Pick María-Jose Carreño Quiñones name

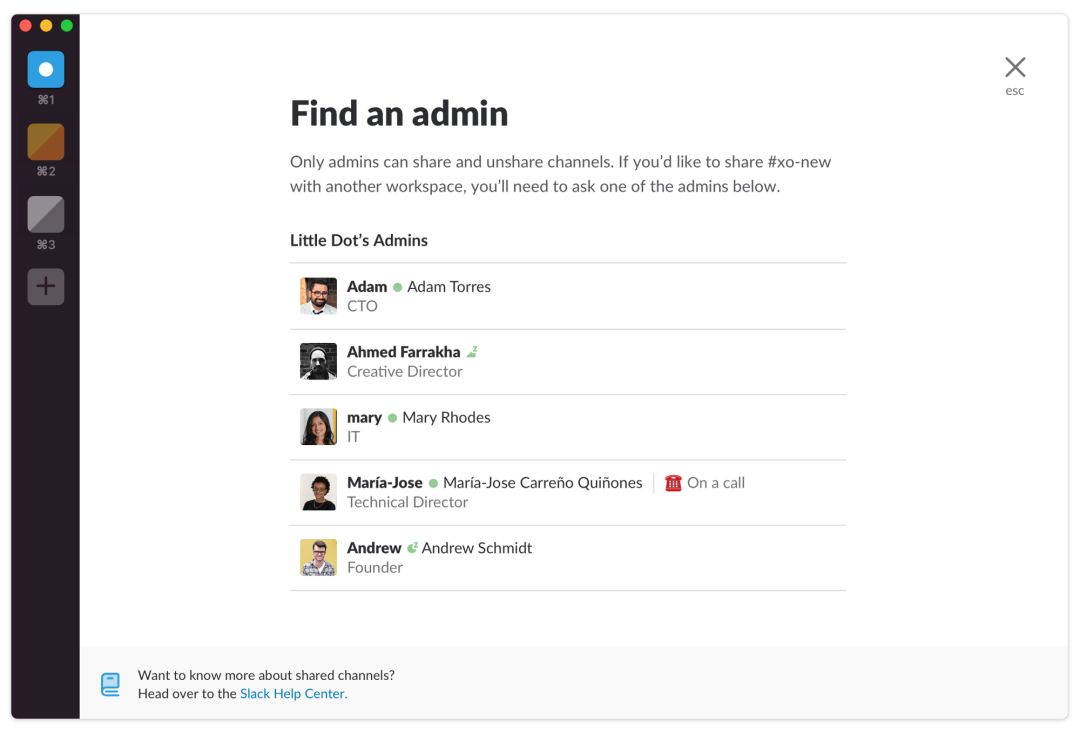click(x=542, y=483)
